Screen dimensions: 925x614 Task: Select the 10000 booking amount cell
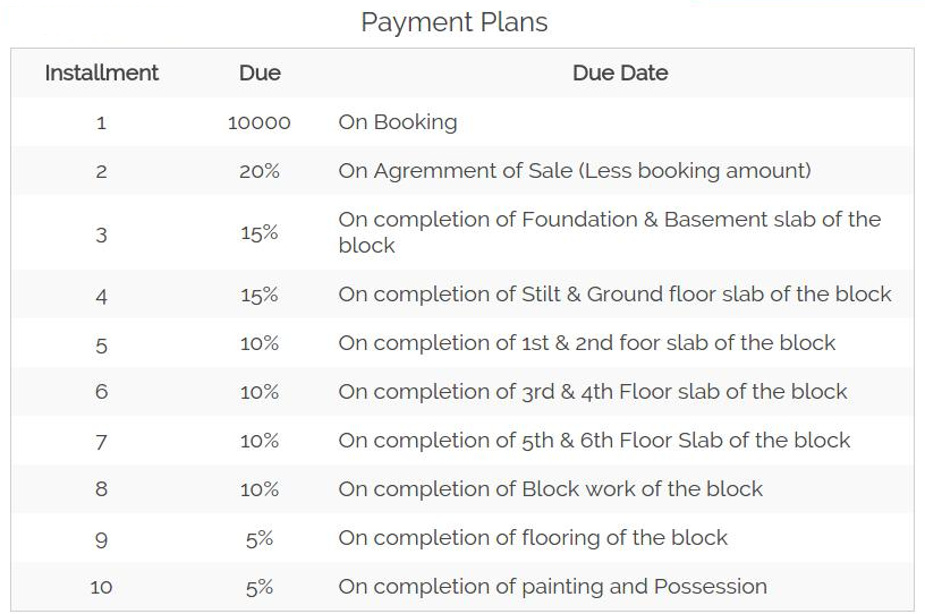[x=259, y=123]
